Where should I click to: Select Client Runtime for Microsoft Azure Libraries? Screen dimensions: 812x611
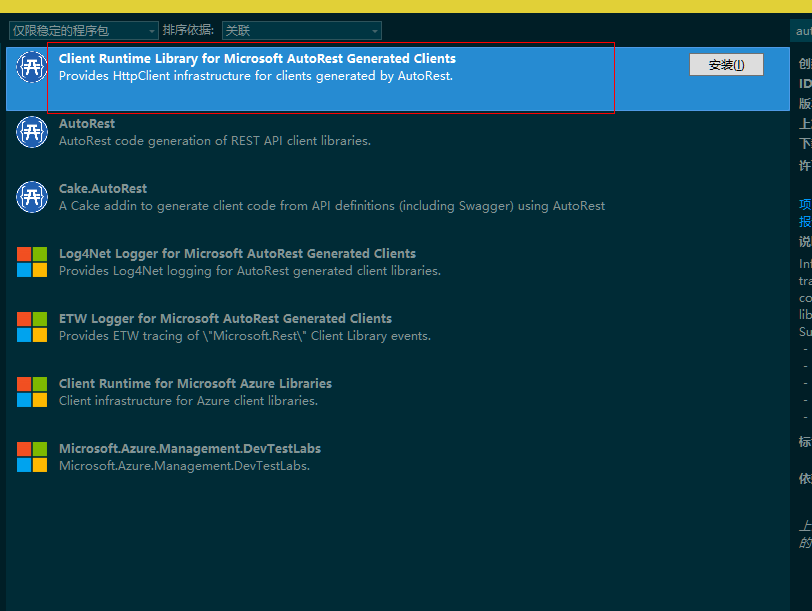[x=195, y=384]
